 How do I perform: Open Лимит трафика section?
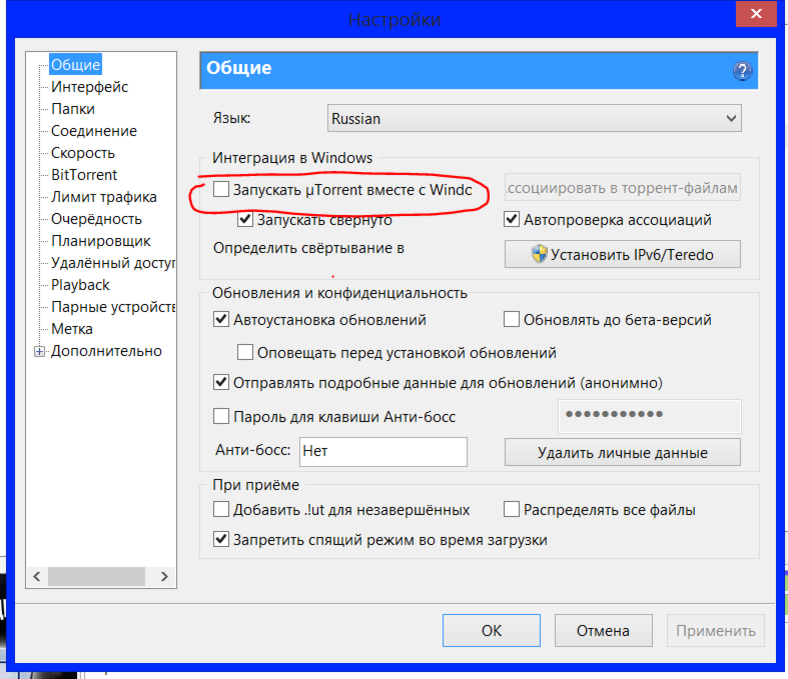point(104,197)
